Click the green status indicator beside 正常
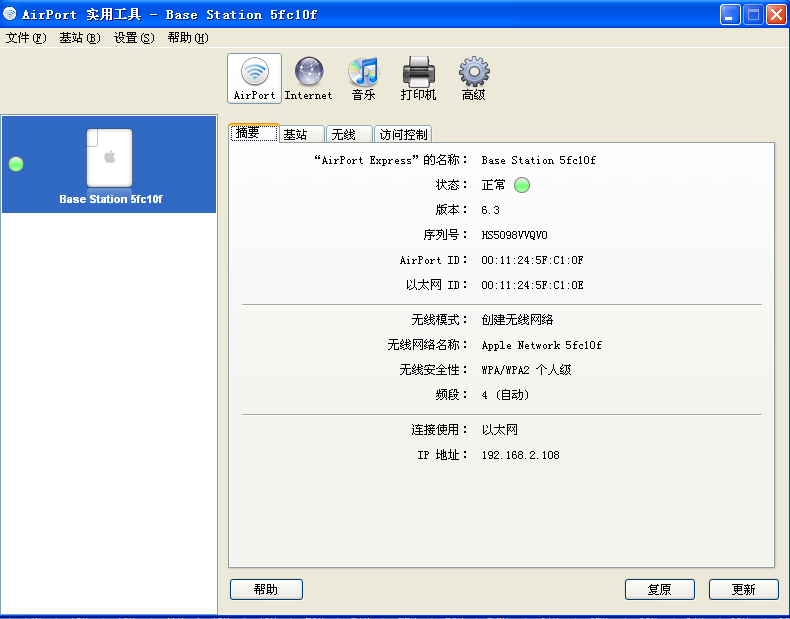 tap(522, 185)
